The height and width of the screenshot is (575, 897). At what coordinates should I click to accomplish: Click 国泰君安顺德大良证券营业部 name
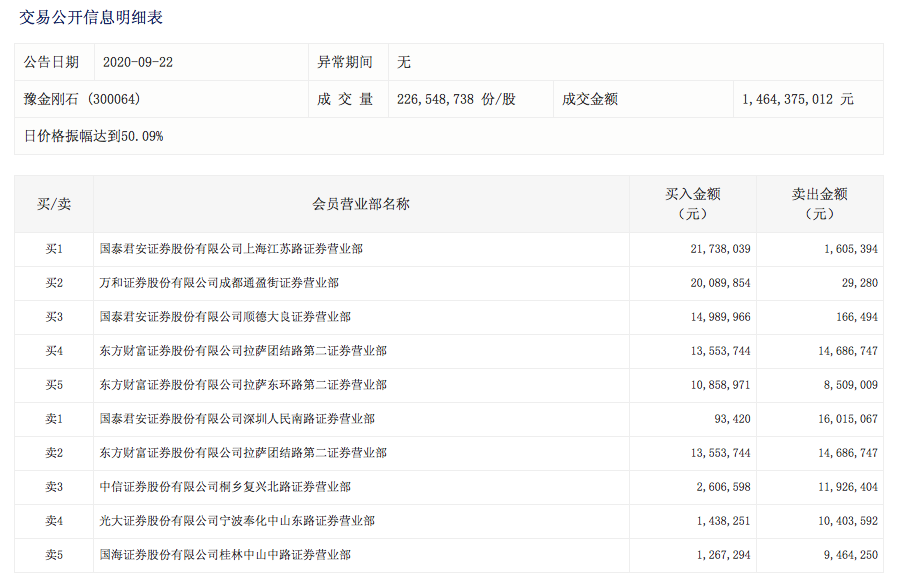(x=225, y=318)
